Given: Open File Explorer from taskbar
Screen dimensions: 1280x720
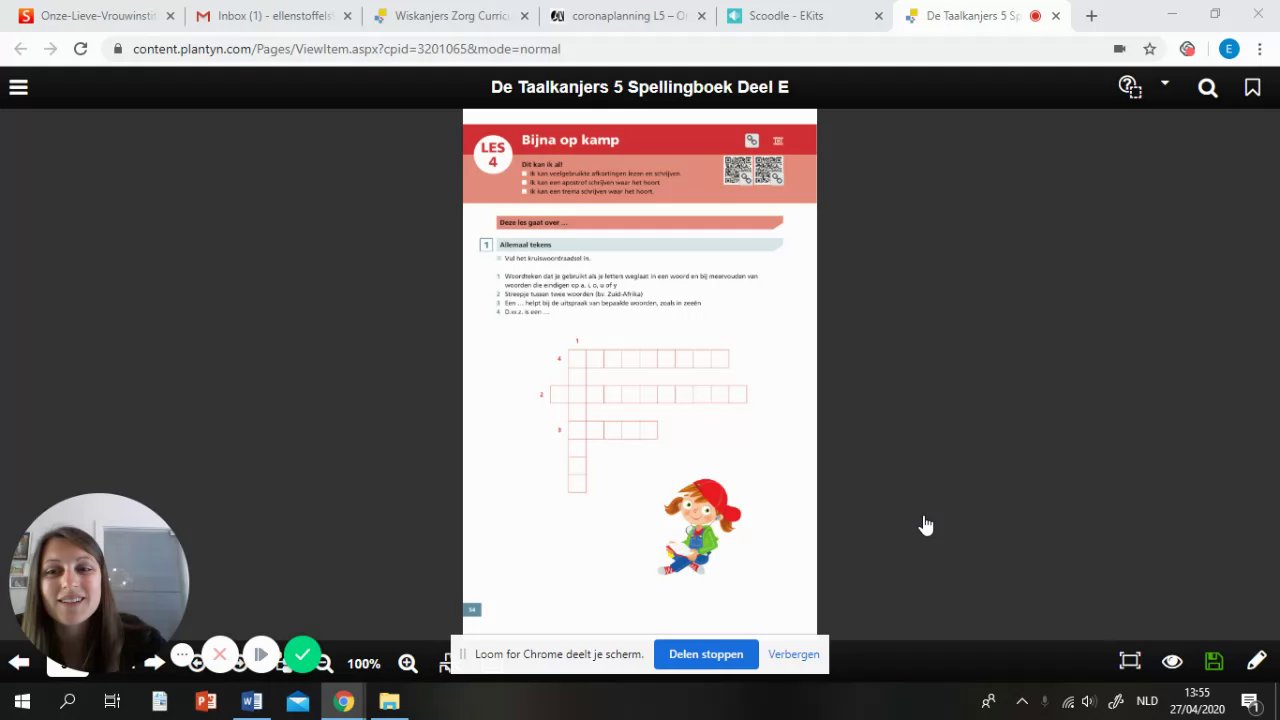Looking at the screenshot, I should tap(389, 701).
